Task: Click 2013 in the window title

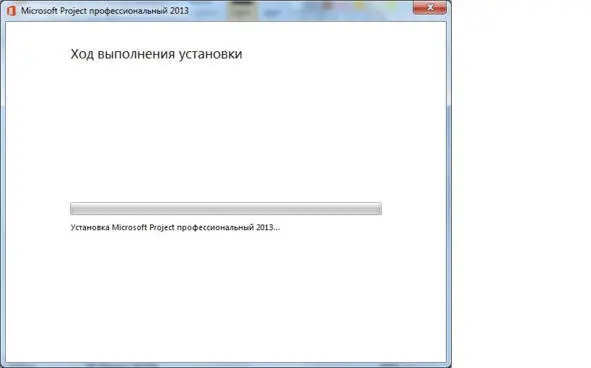Action: 179,11
